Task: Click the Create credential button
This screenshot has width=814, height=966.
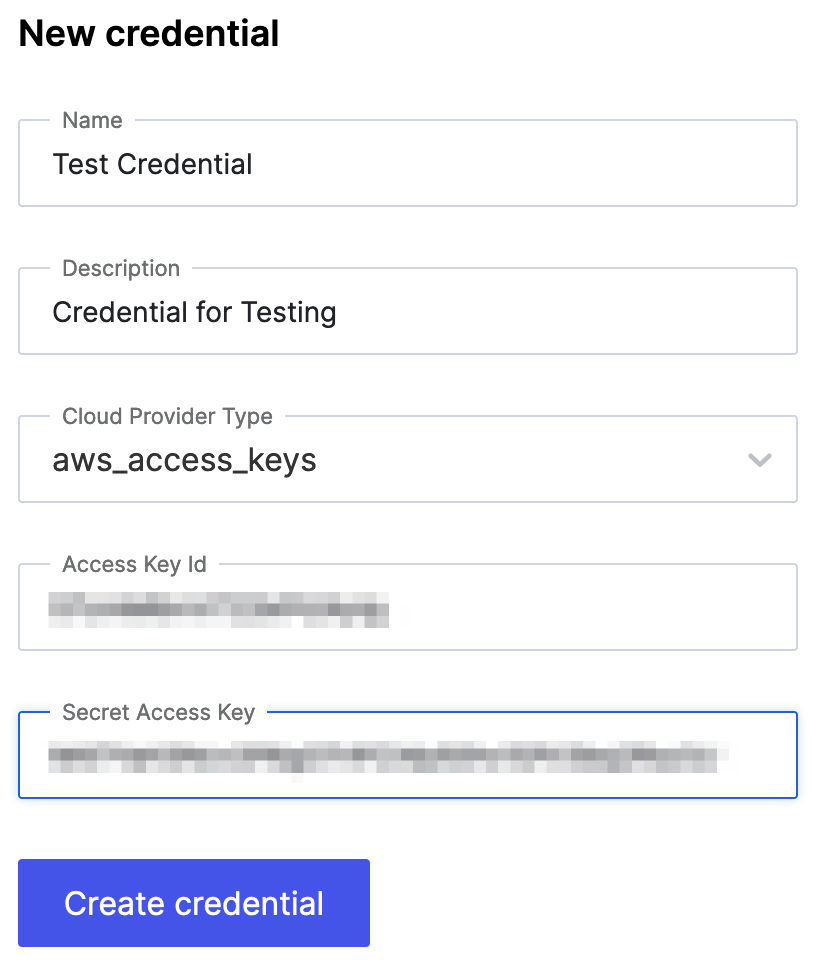Action: click(194, 903)
